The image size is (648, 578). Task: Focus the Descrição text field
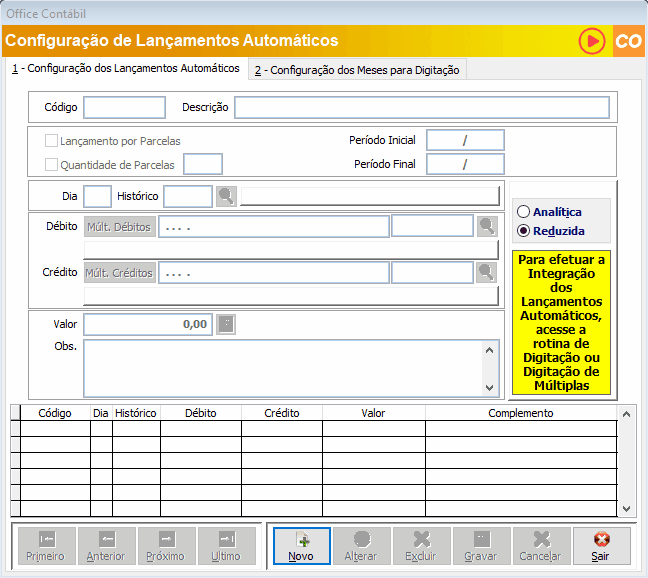tap(421, 108)
